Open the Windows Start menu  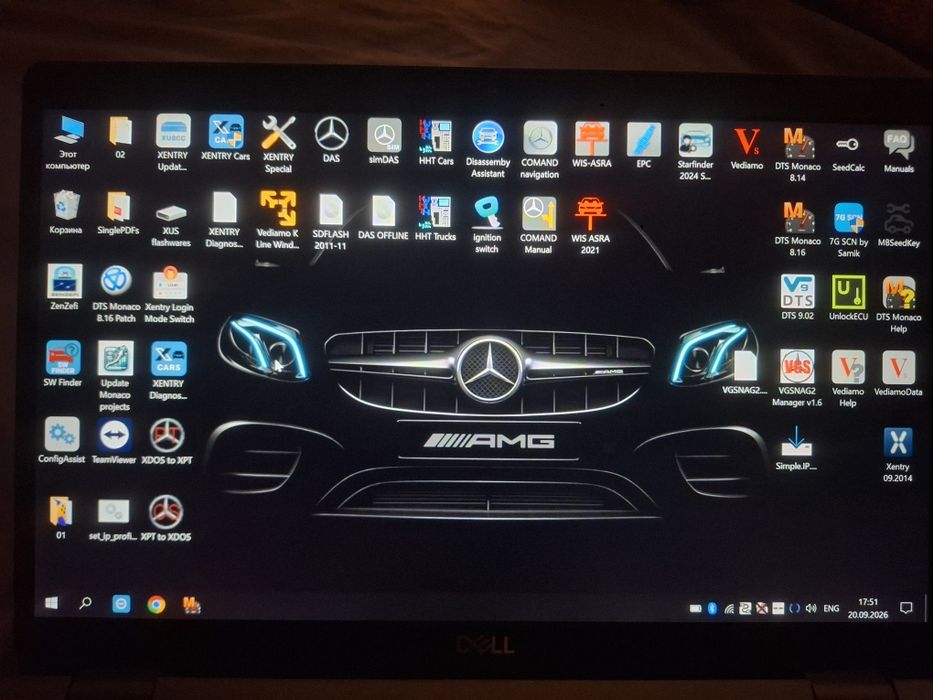tap(52, 603)
